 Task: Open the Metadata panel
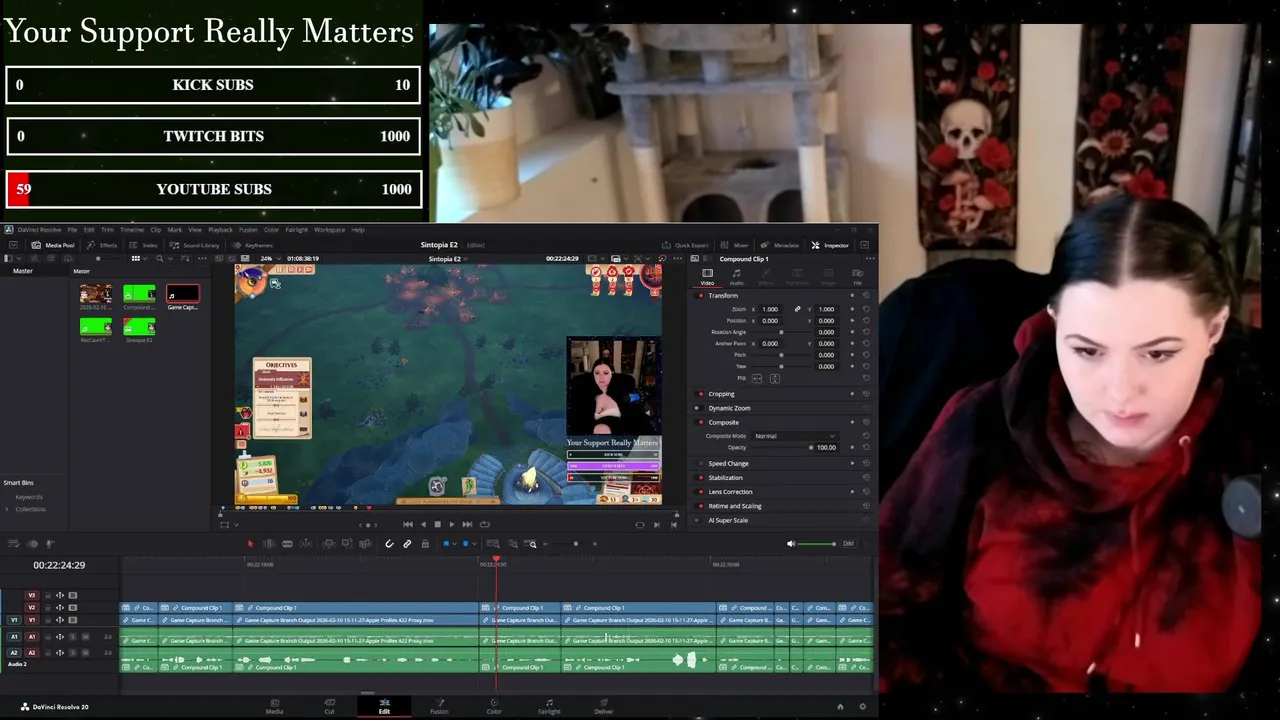click(x=780, y=245)
